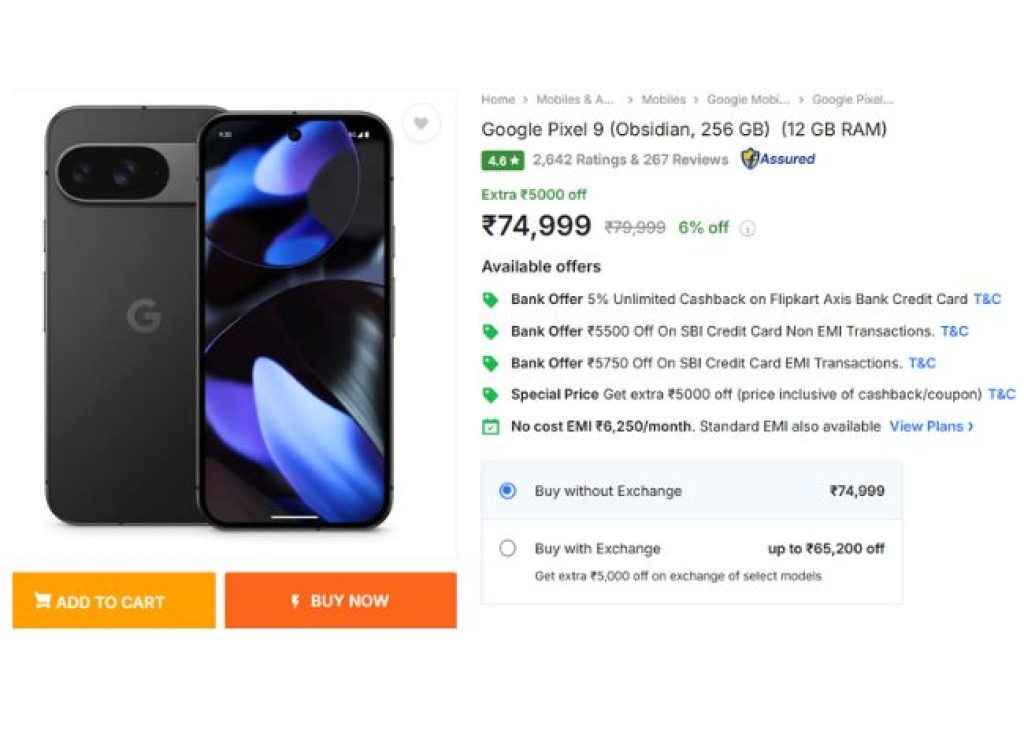Image resolution: width=1024 pixels, height=756 pixels.
Task: Open Home breadcrumb link
Action: pos(498,100)
